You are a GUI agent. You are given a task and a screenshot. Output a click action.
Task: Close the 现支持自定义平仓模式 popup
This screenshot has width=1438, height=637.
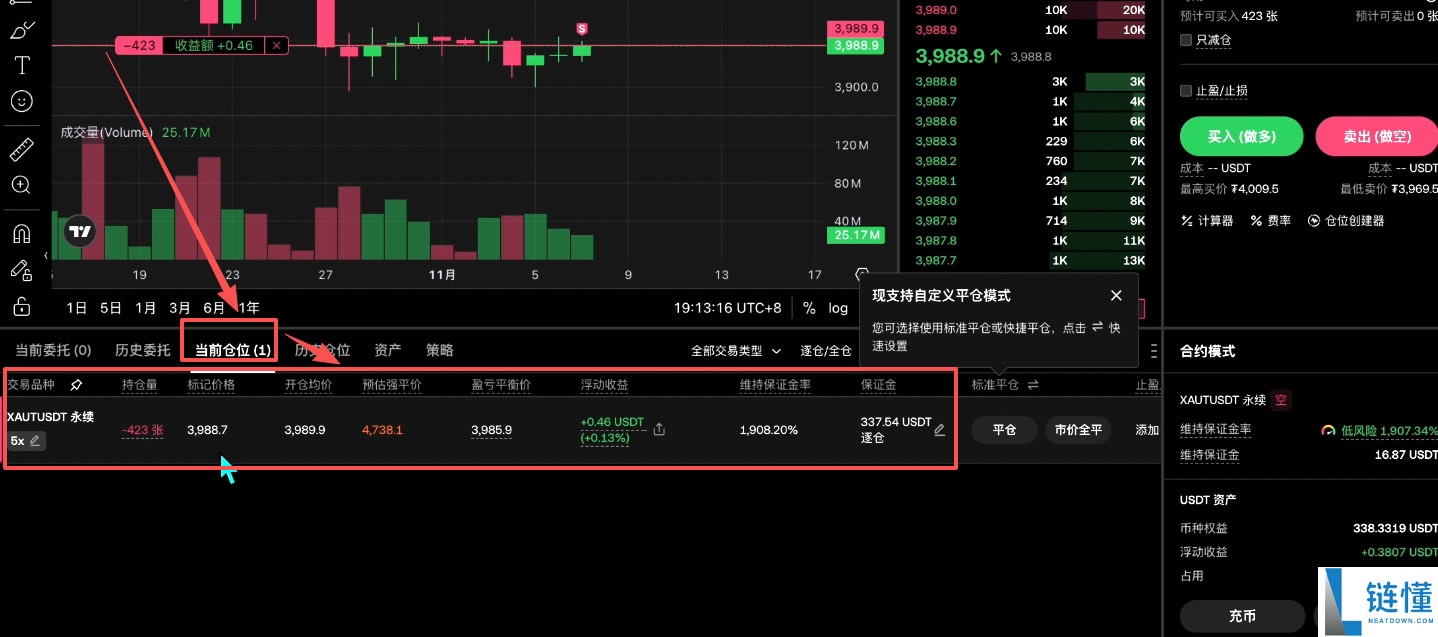tap(1116, 295)
